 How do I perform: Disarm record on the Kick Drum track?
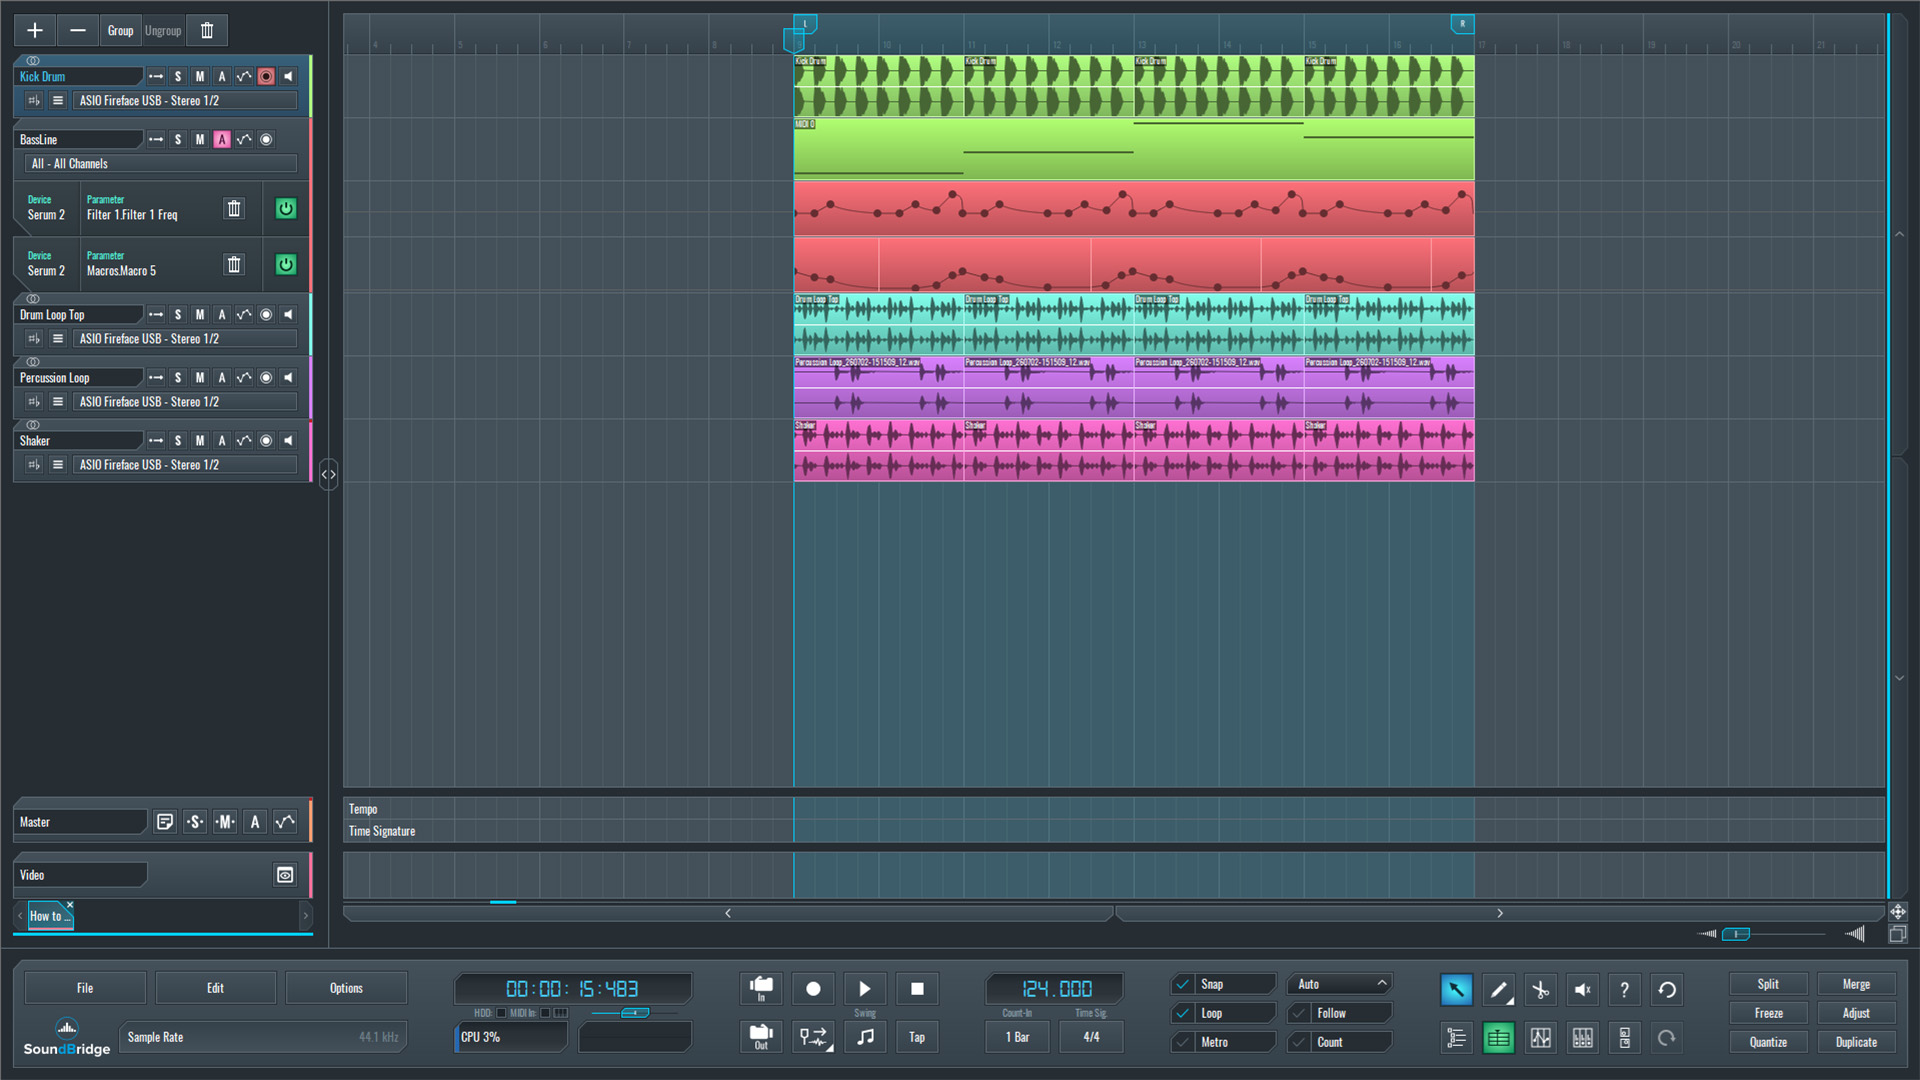[x=266, y=76]
